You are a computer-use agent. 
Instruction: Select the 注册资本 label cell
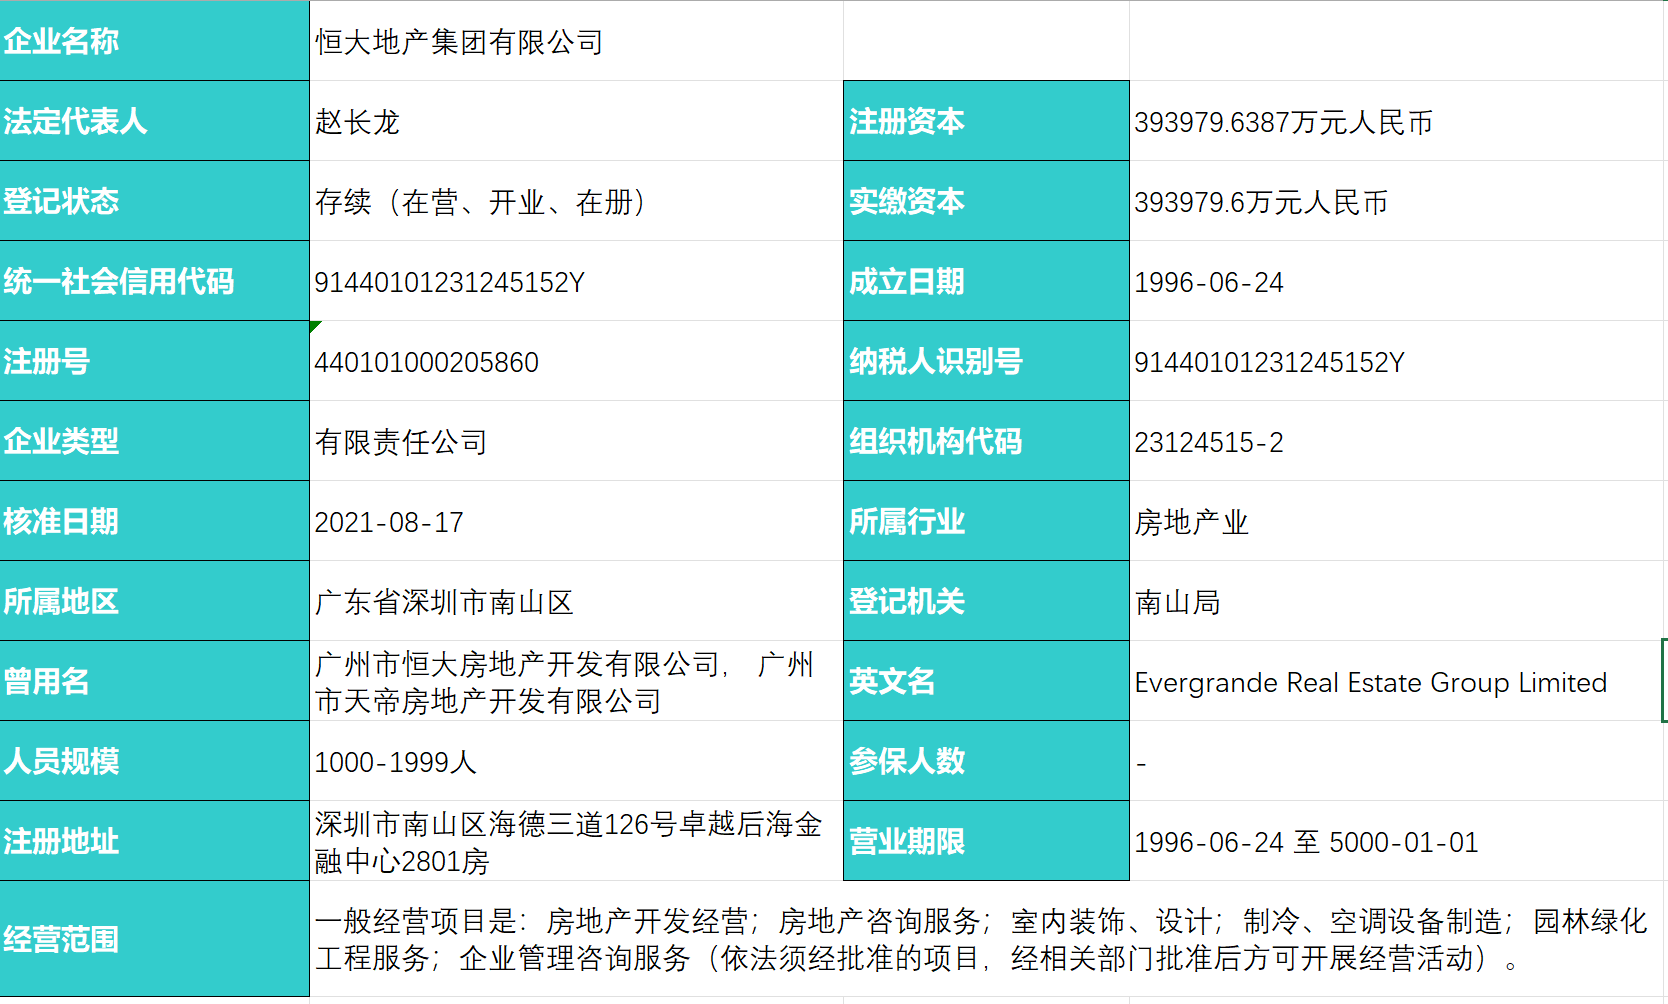(x=986, y=121)
